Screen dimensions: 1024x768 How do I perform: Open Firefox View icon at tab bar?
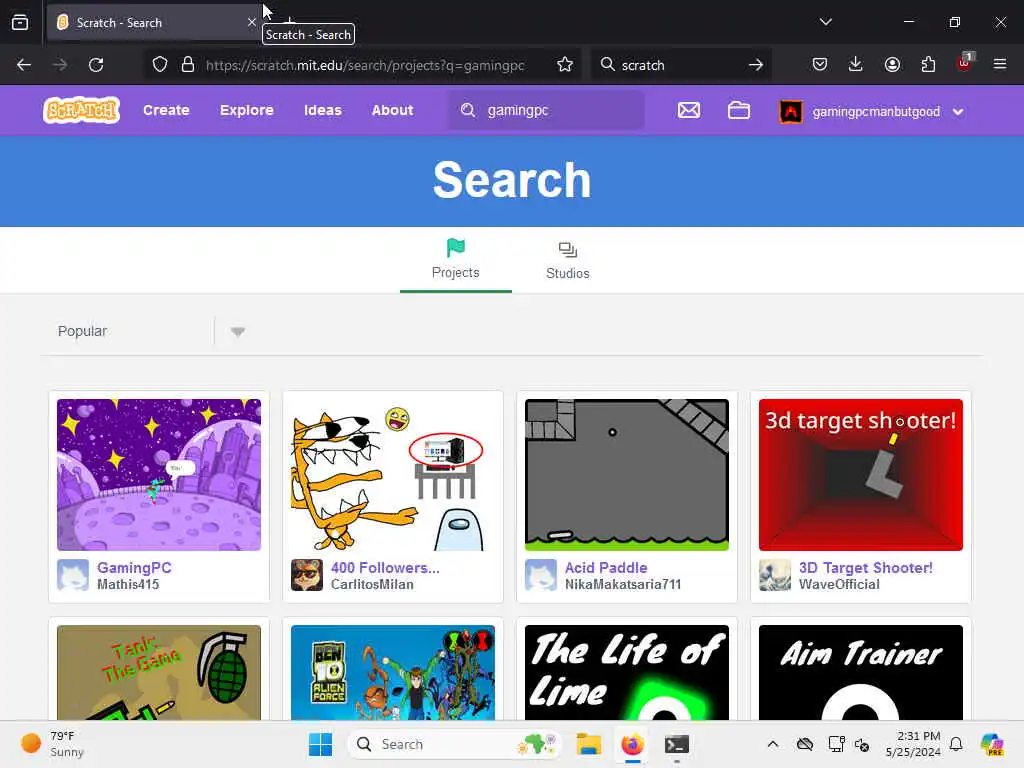(20, 22)
